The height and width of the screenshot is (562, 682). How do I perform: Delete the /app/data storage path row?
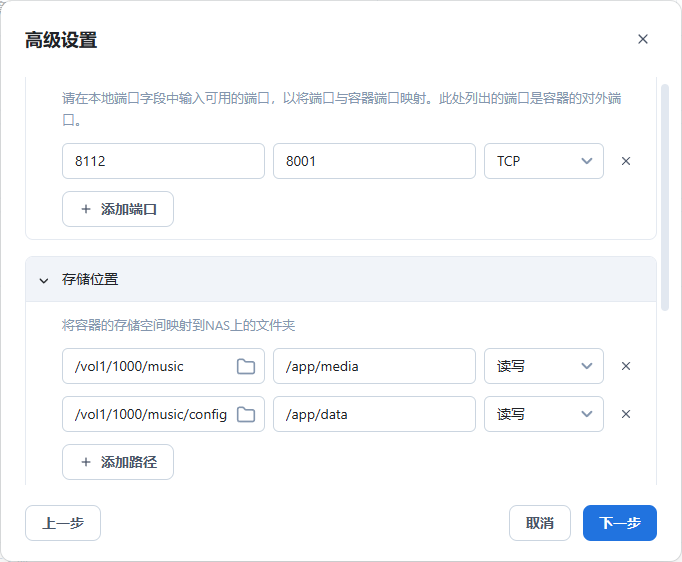626,414
